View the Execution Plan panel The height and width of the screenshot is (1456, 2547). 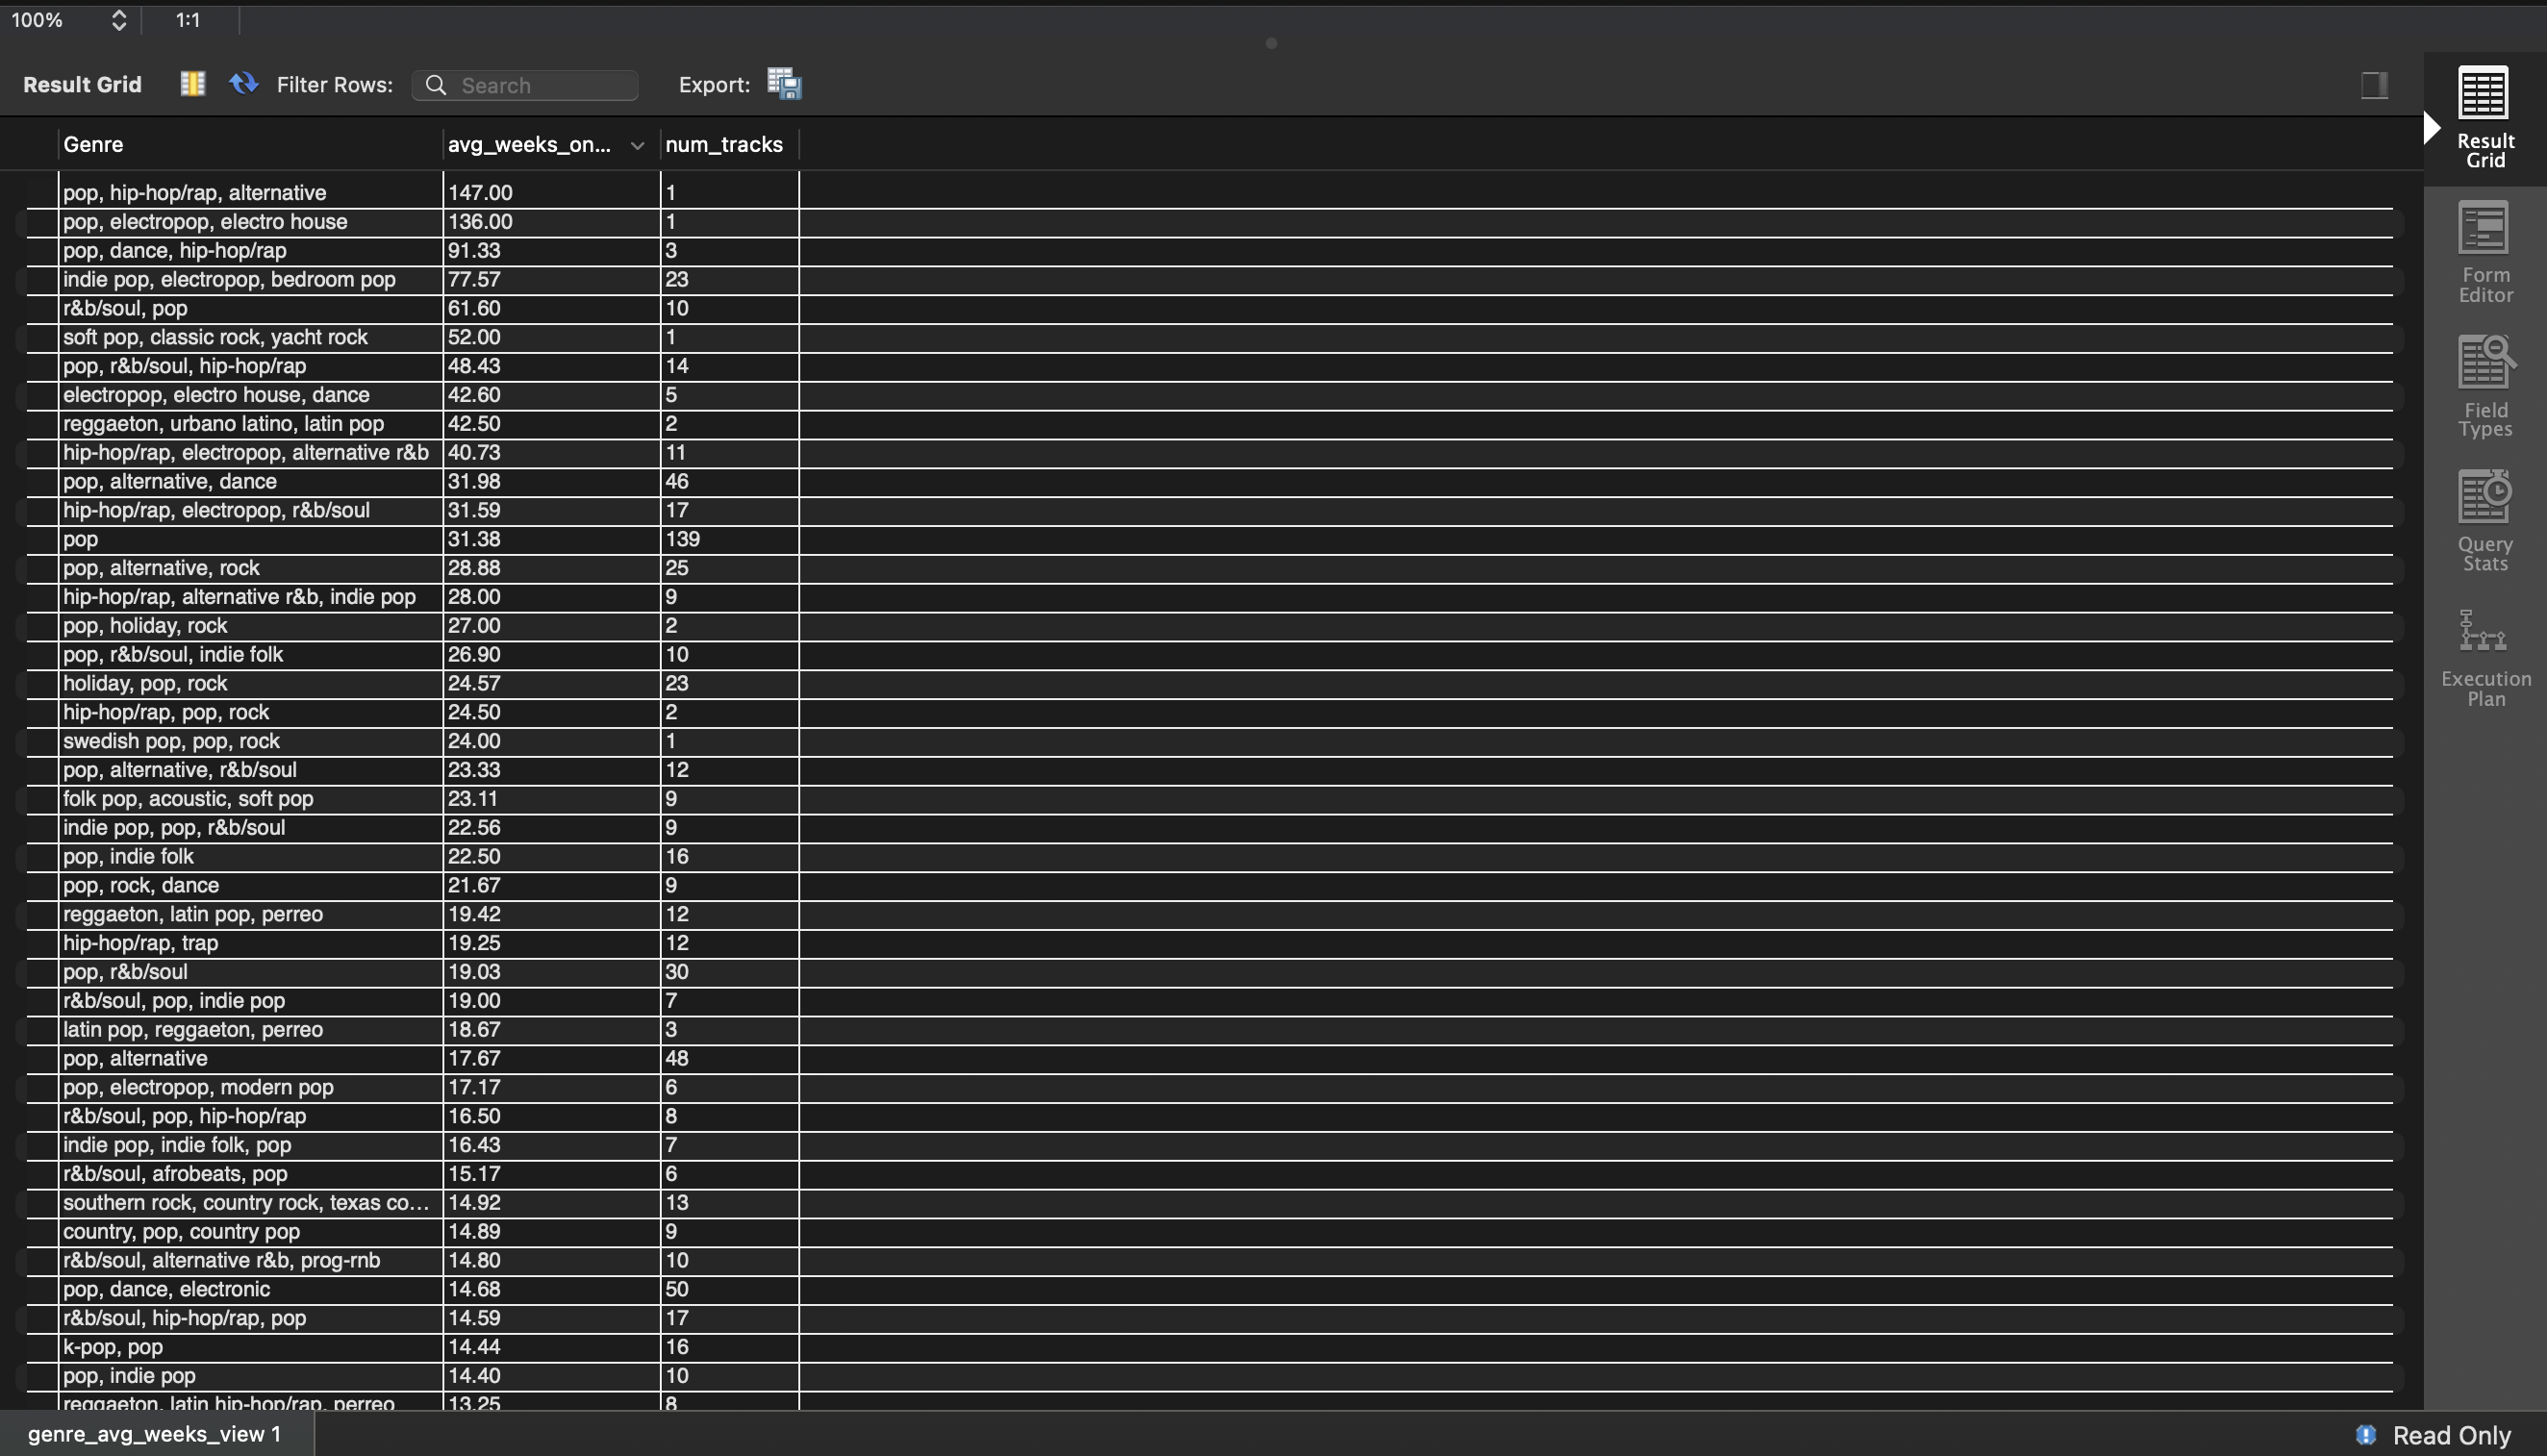pyautogui.click(x=2484, y=657)
